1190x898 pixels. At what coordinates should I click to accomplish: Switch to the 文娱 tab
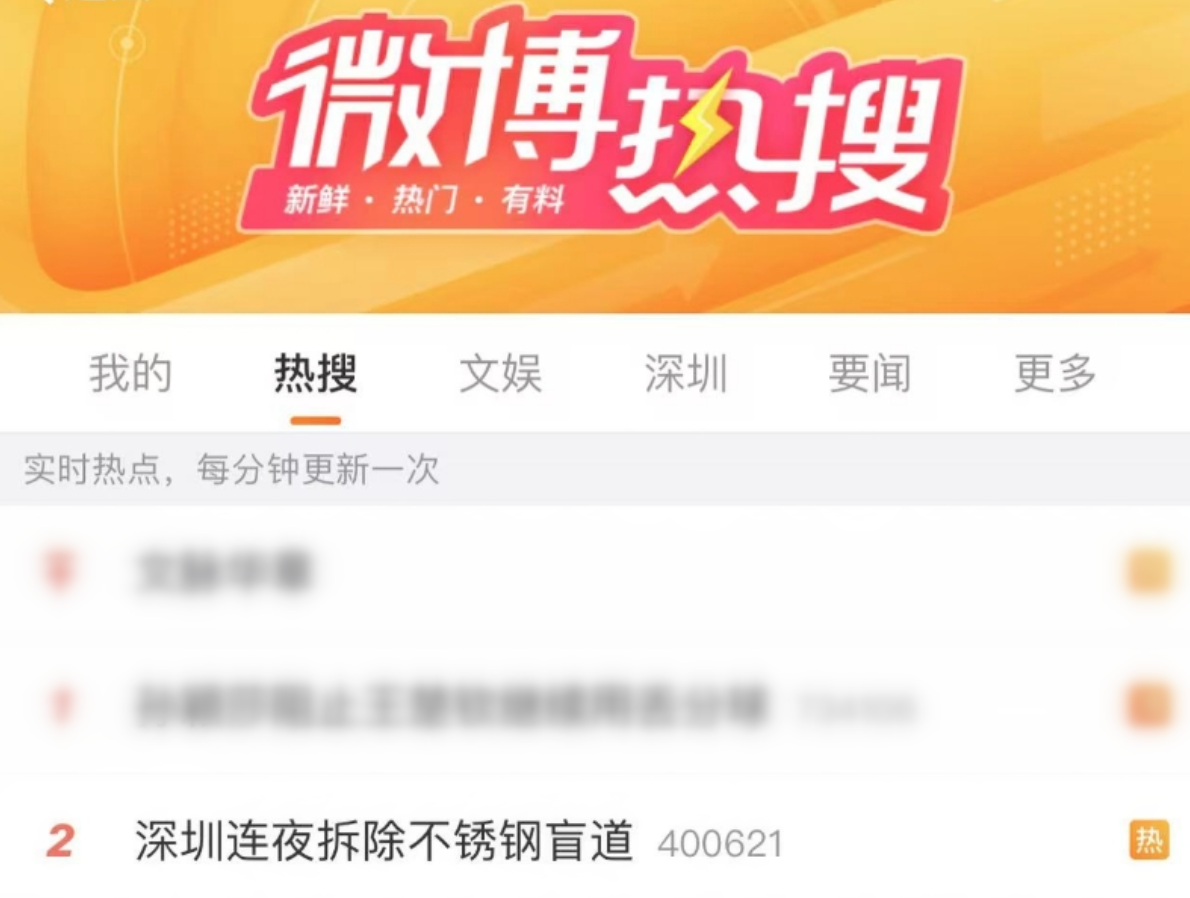pos(501,373)
